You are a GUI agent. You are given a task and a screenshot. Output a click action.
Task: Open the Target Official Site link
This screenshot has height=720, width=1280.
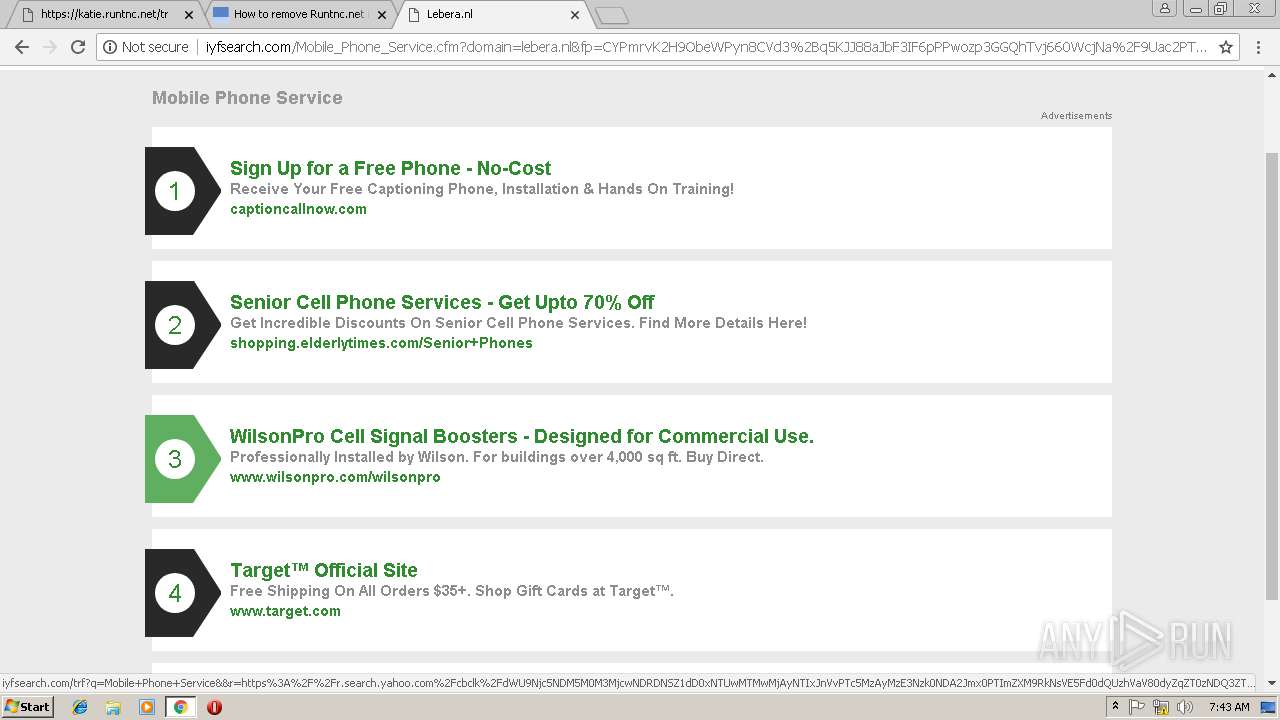click(x=324, y=570)
